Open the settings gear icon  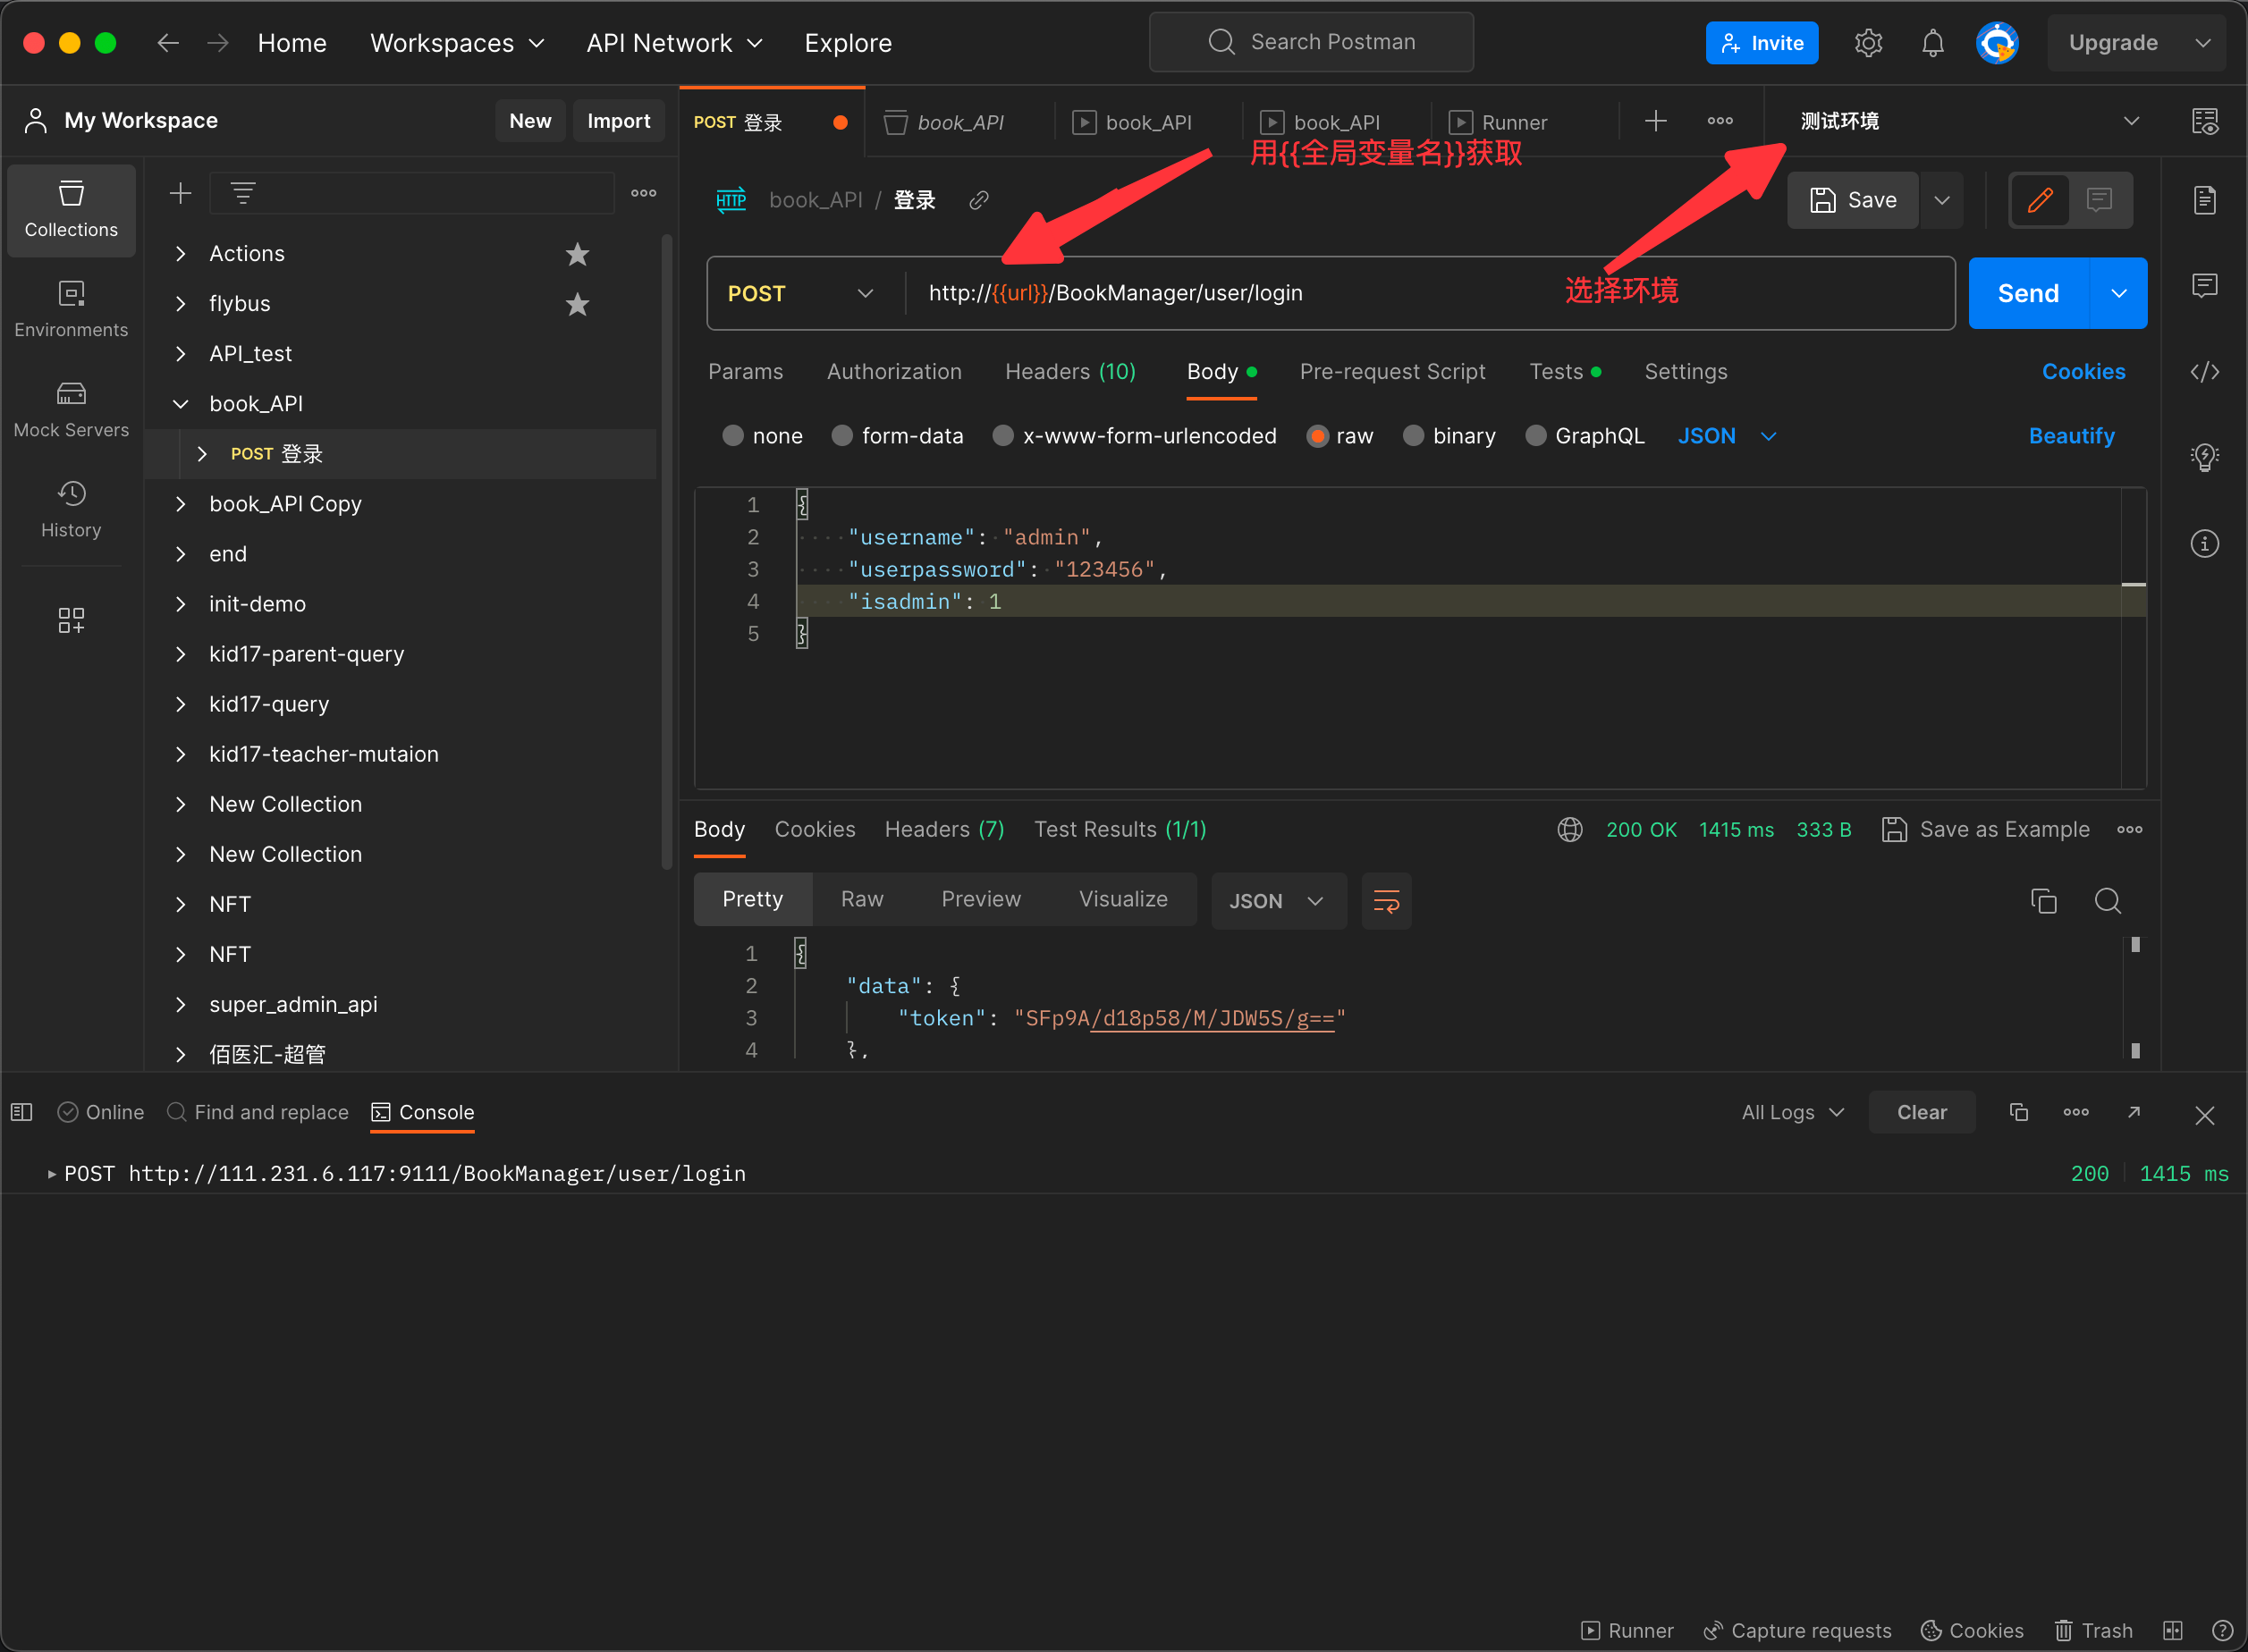click(1867, 43)
